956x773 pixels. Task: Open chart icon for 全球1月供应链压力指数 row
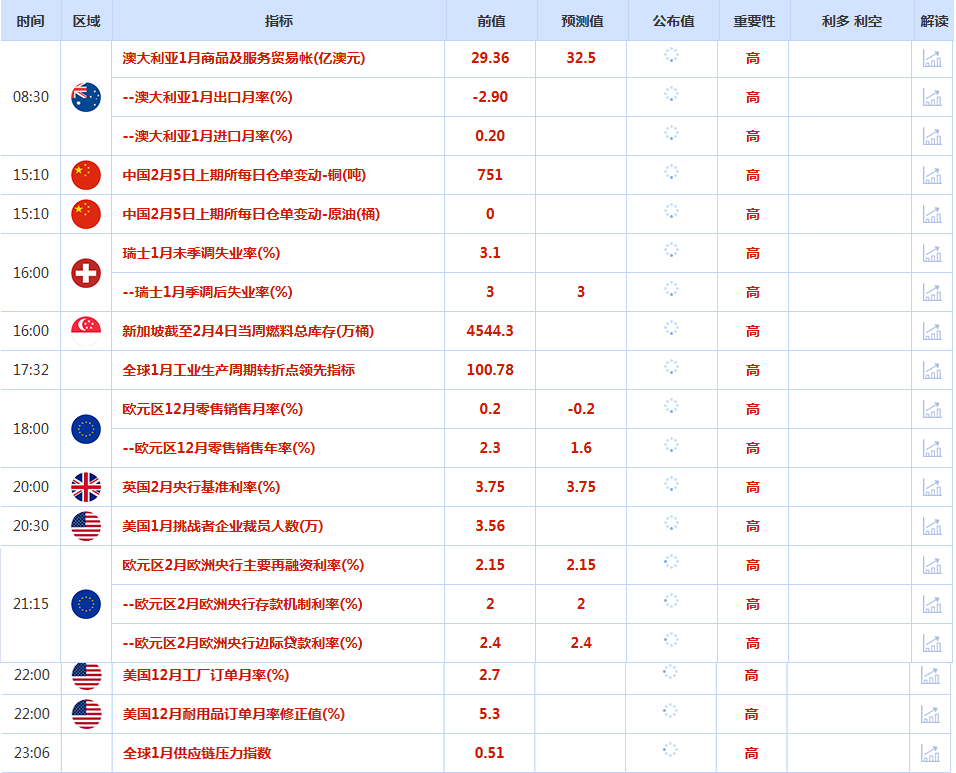[x=930, y=753]
